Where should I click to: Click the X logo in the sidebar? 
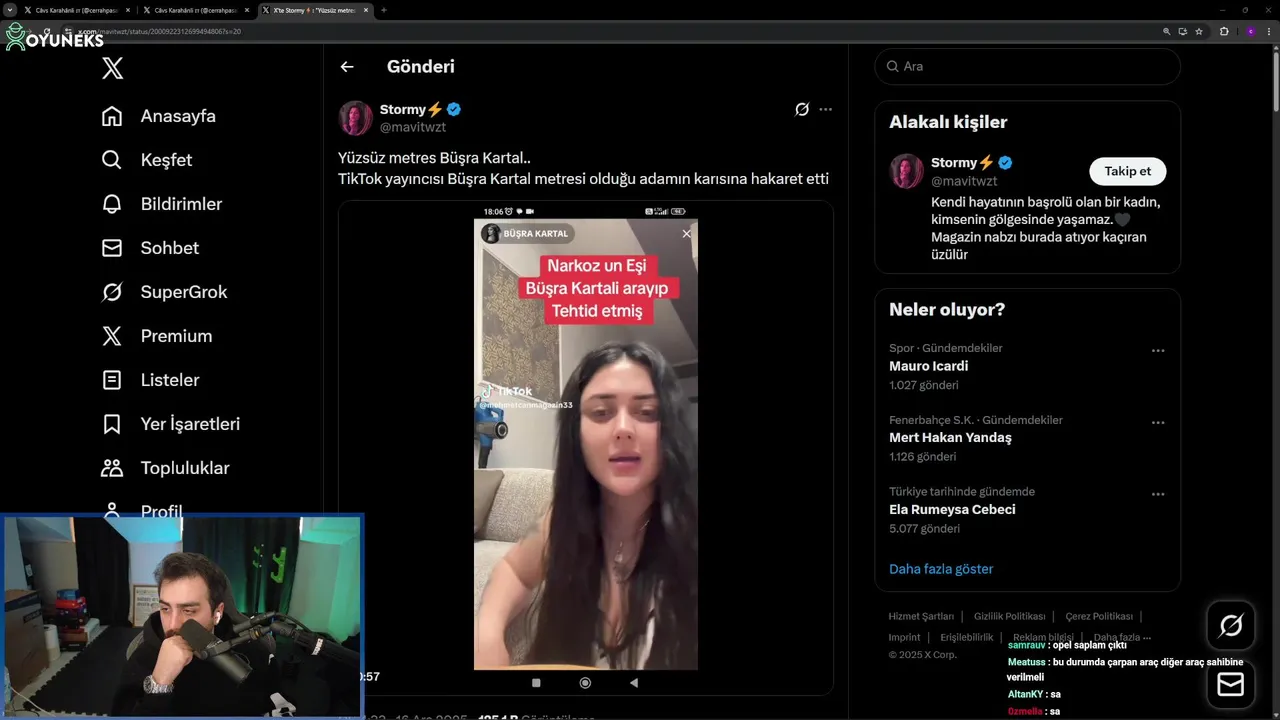point(112,68)
